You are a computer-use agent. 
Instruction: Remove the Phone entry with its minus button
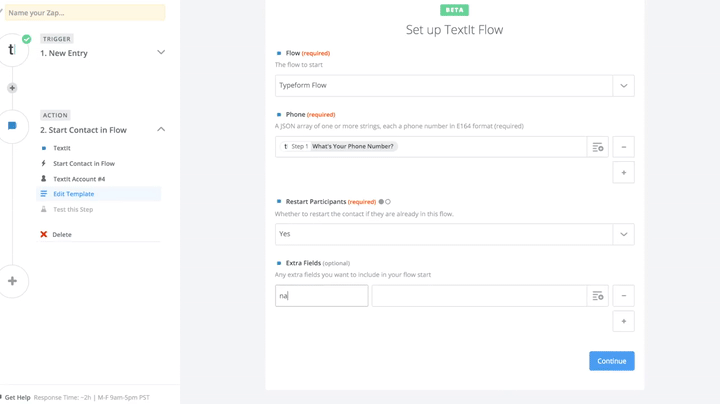click(623, 147)
